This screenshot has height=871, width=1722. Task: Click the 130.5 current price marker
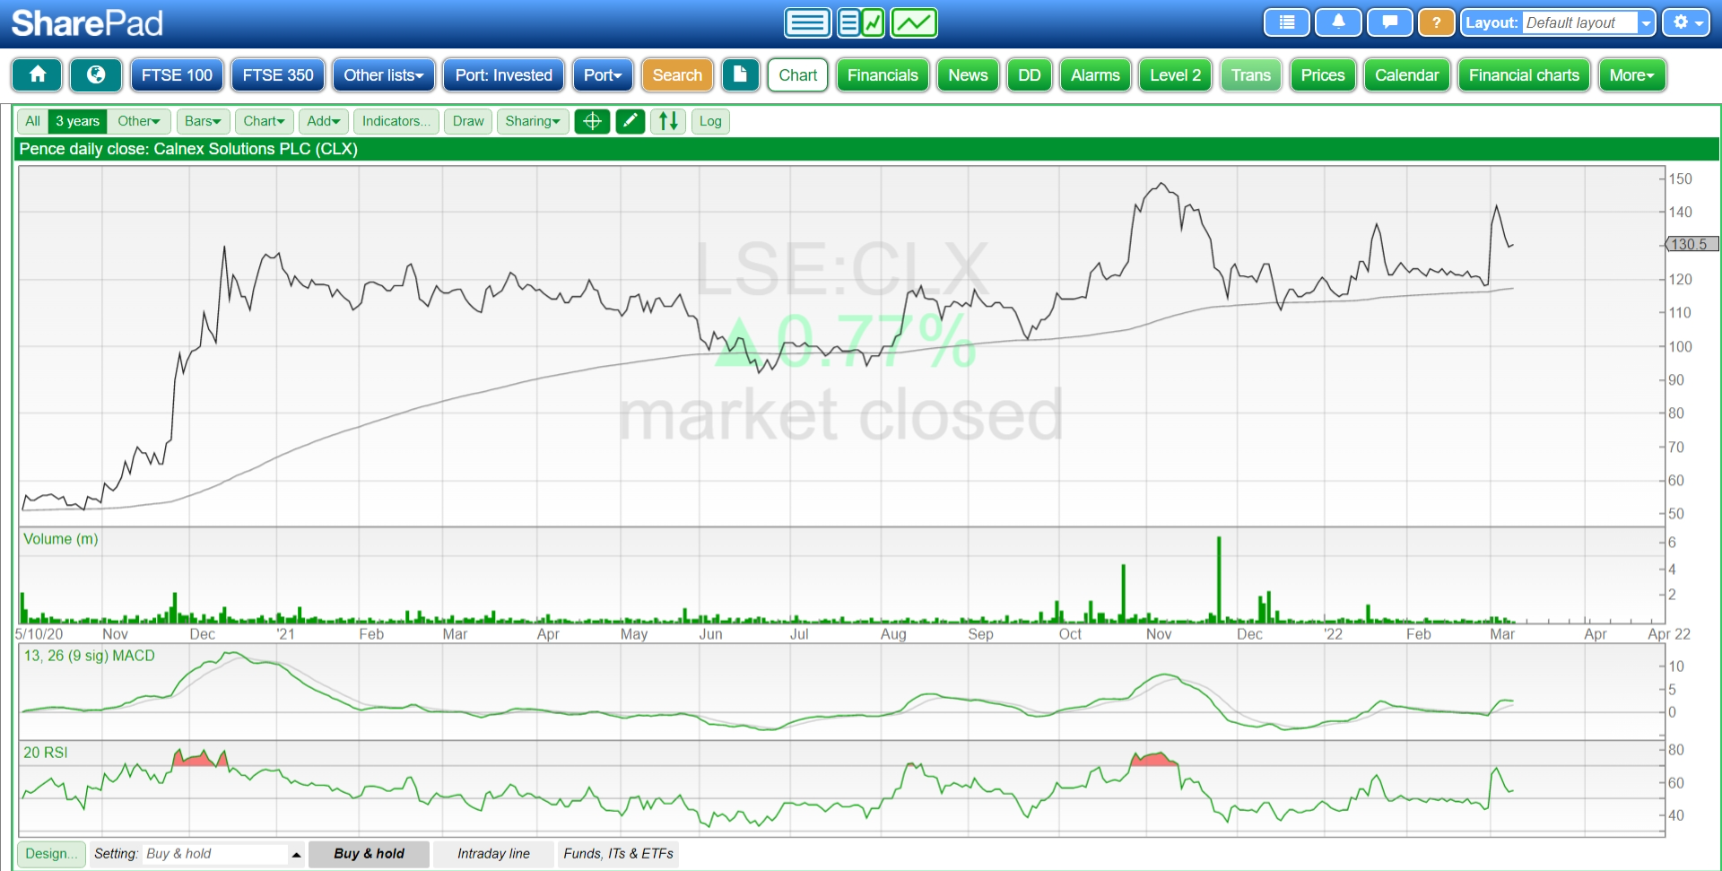point(1691,244)
